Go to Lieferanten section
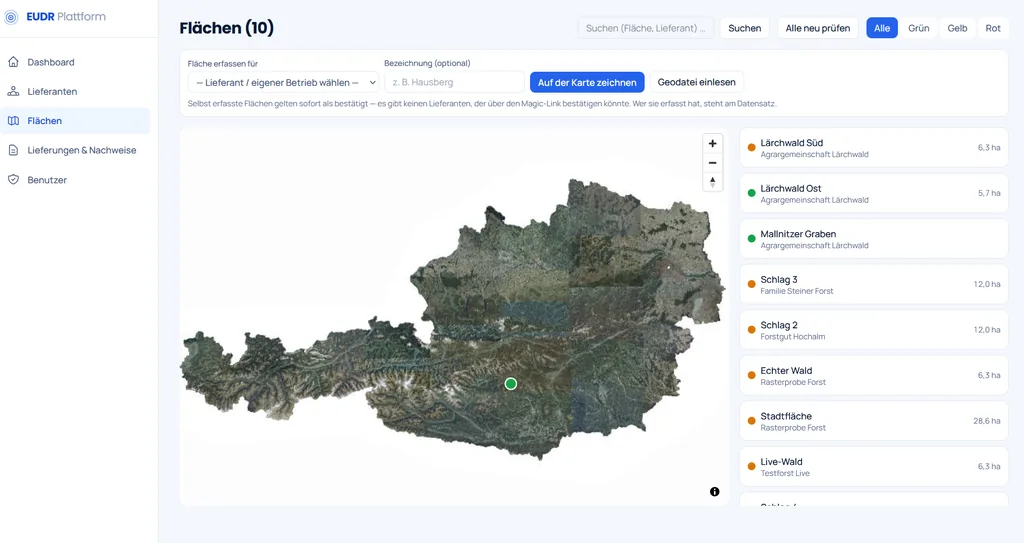This screenshot has width=1024, height=543. pyautogui.click(x=75, y=91)
